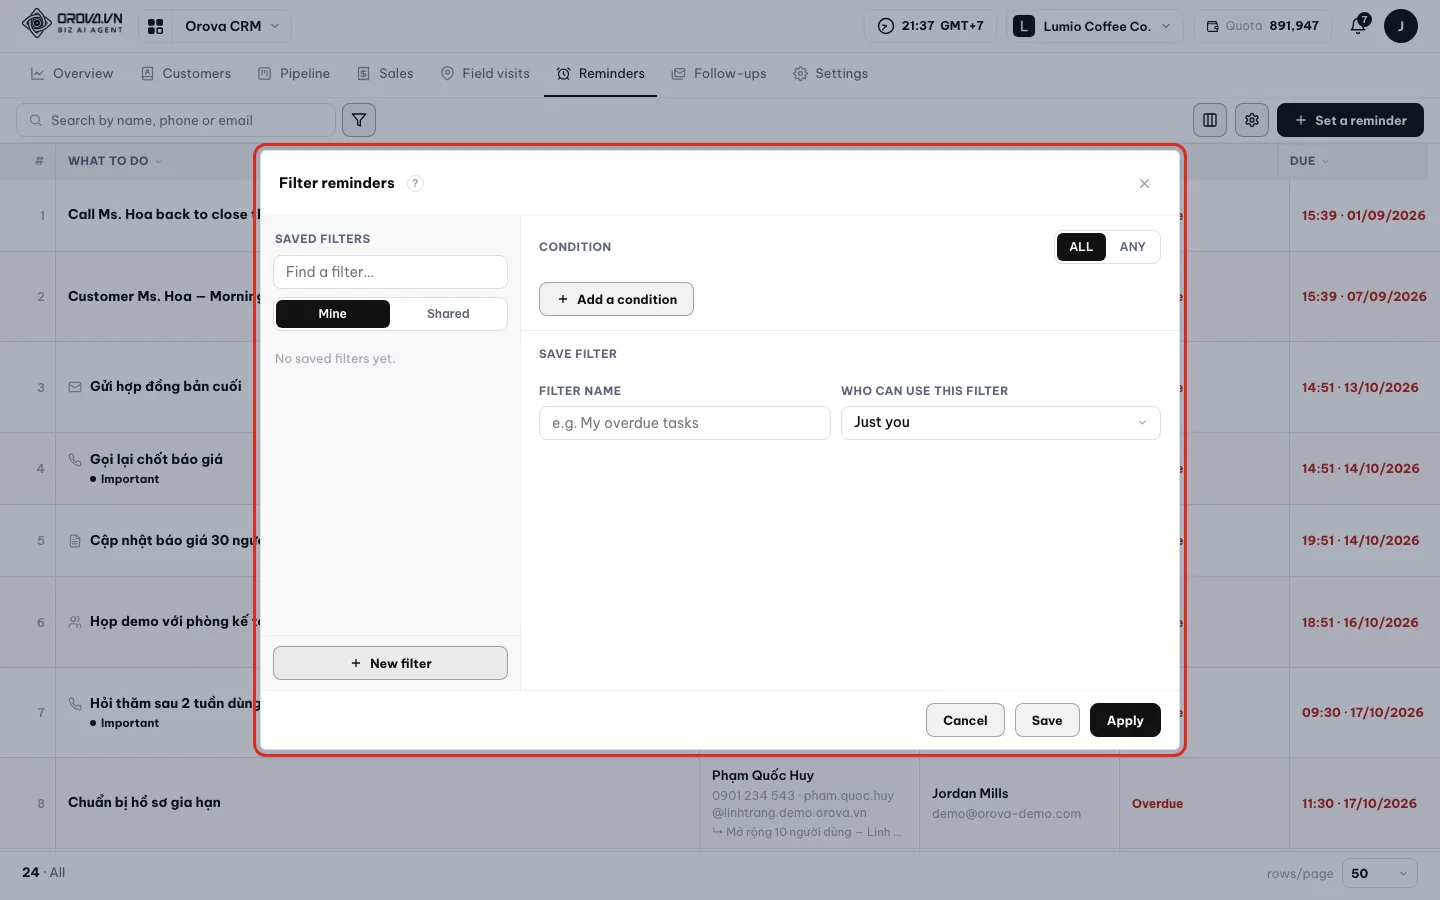1440x900 pixels.
Task: Open the column layout icon
Action: pyautogui.click(x=1210, y=120)
